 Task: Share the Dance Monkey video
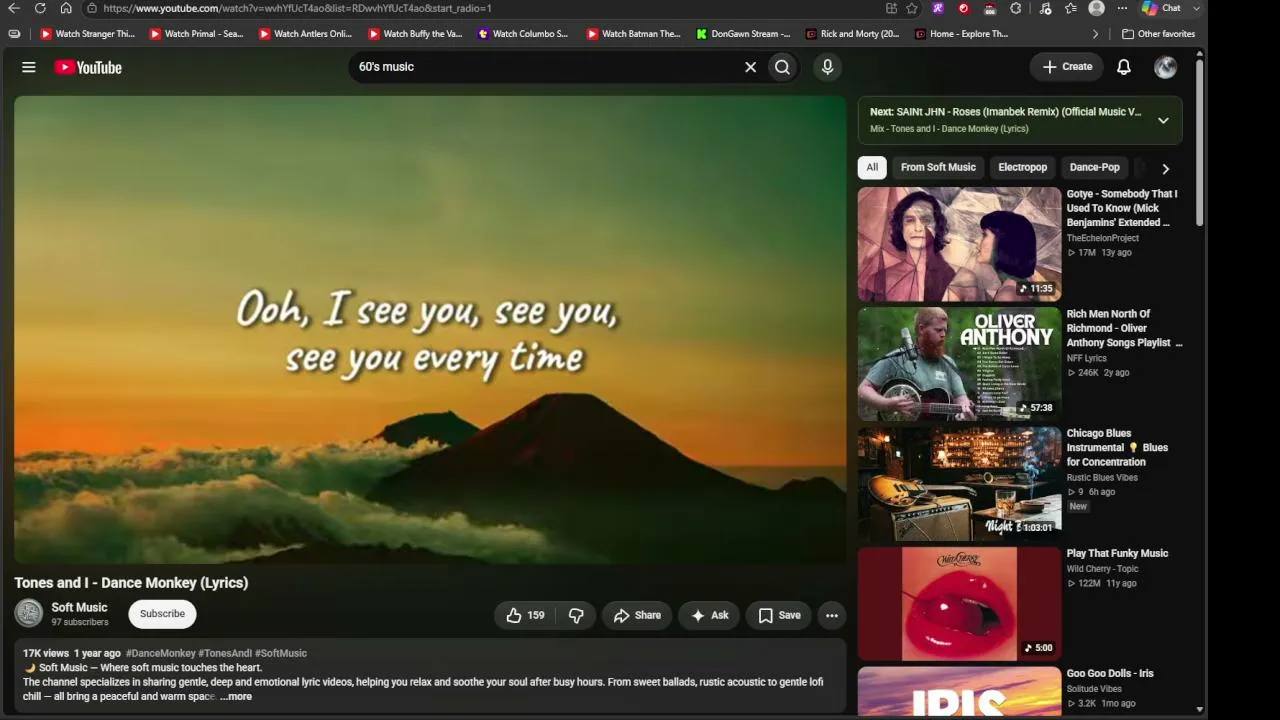tap(637, 615)
